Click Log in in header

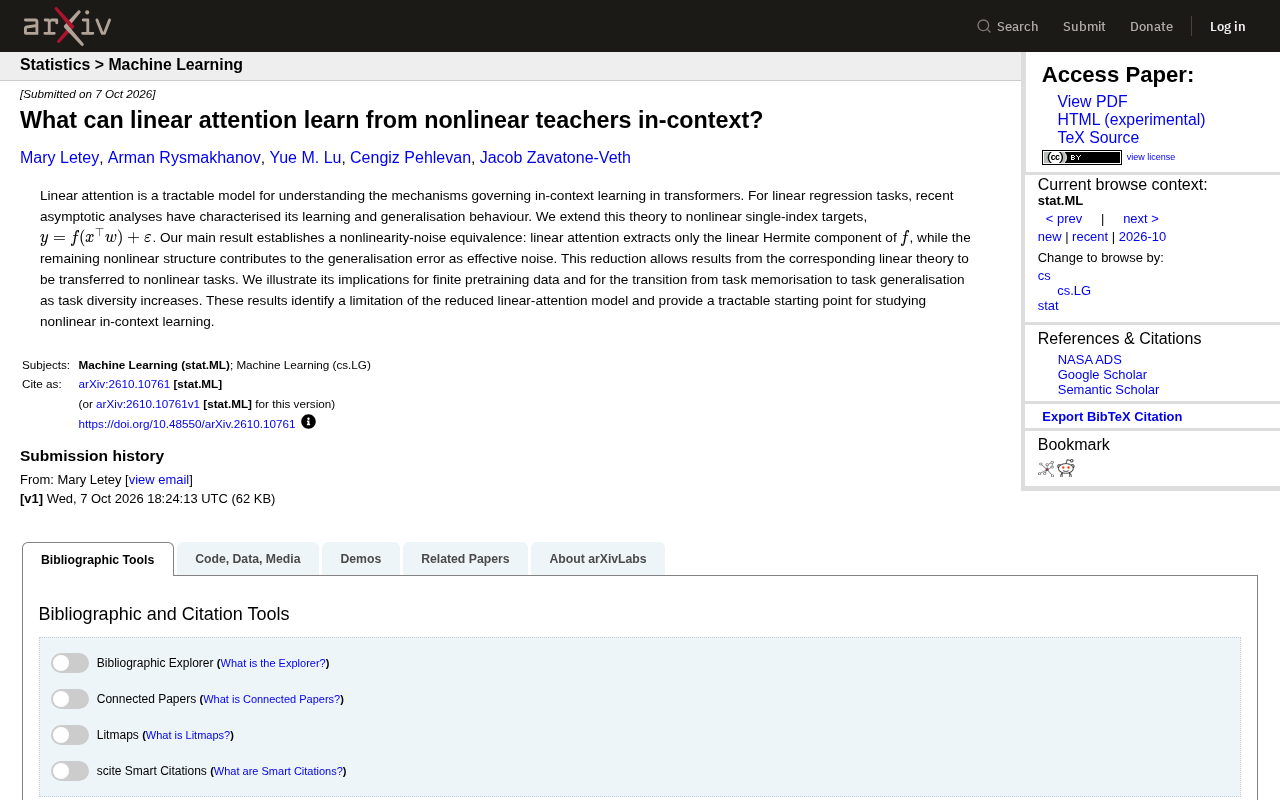click(1227, 26)
